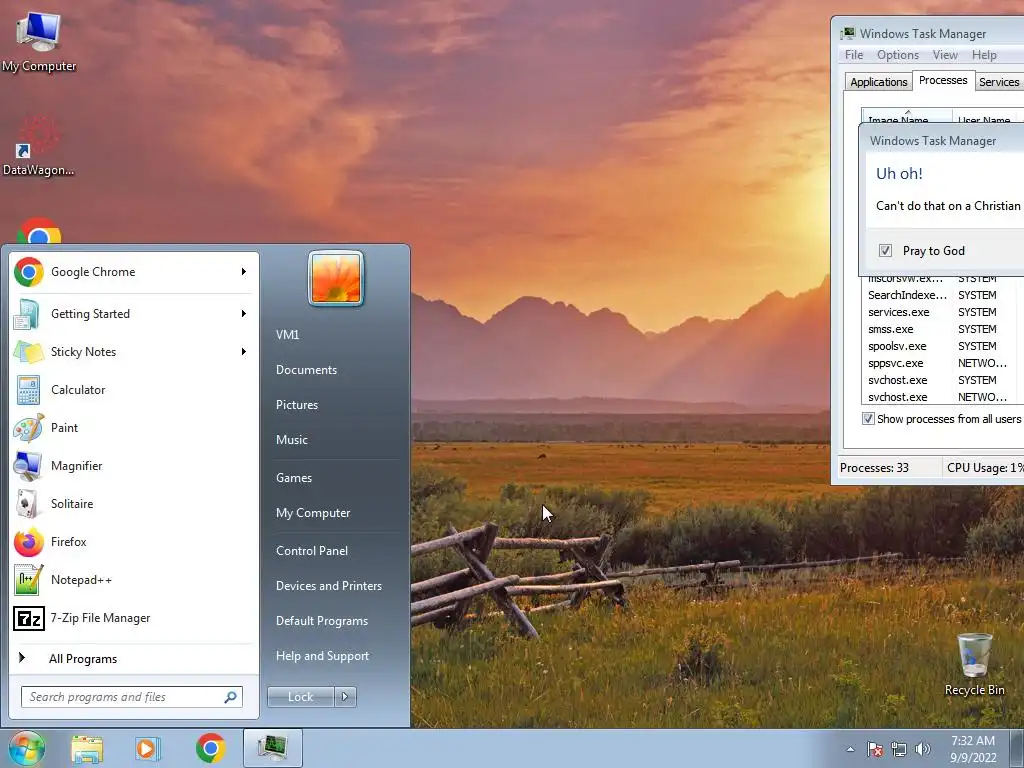Launch Notepad++ from the Start menu
The width and height of the screenshot is (1024, 768).
[134, 579]
